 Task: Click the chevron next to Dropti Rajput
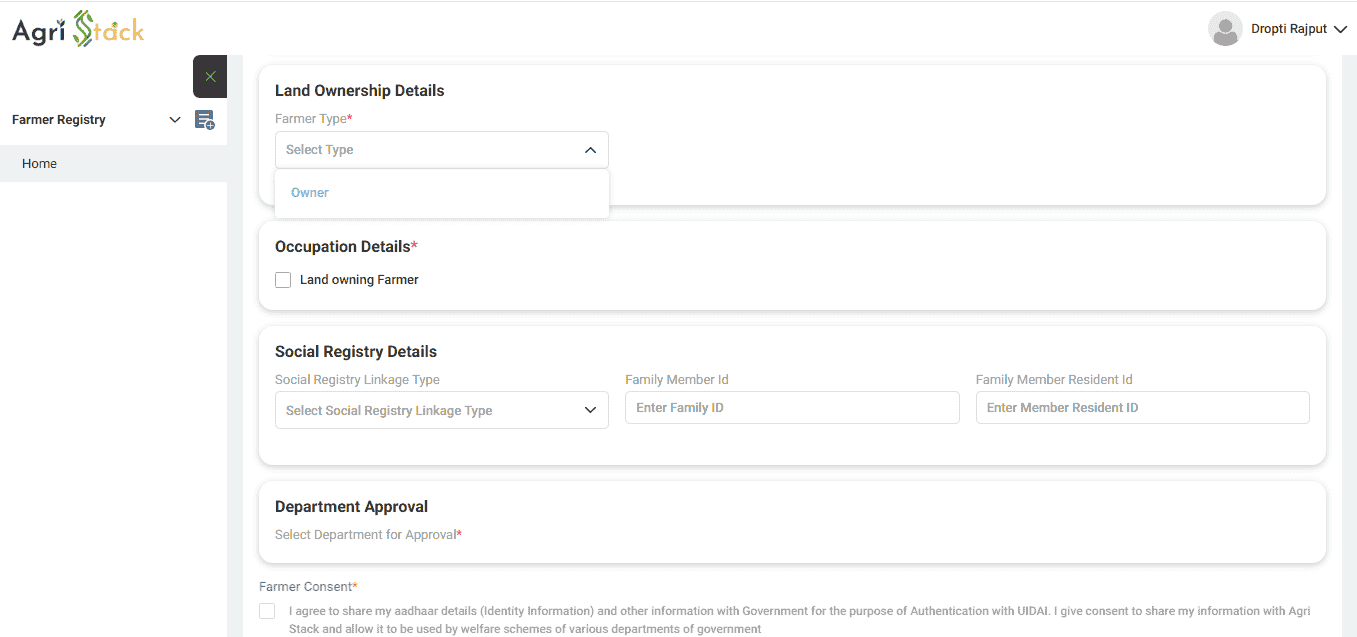pyautogui.click(x=1340, y=30)
